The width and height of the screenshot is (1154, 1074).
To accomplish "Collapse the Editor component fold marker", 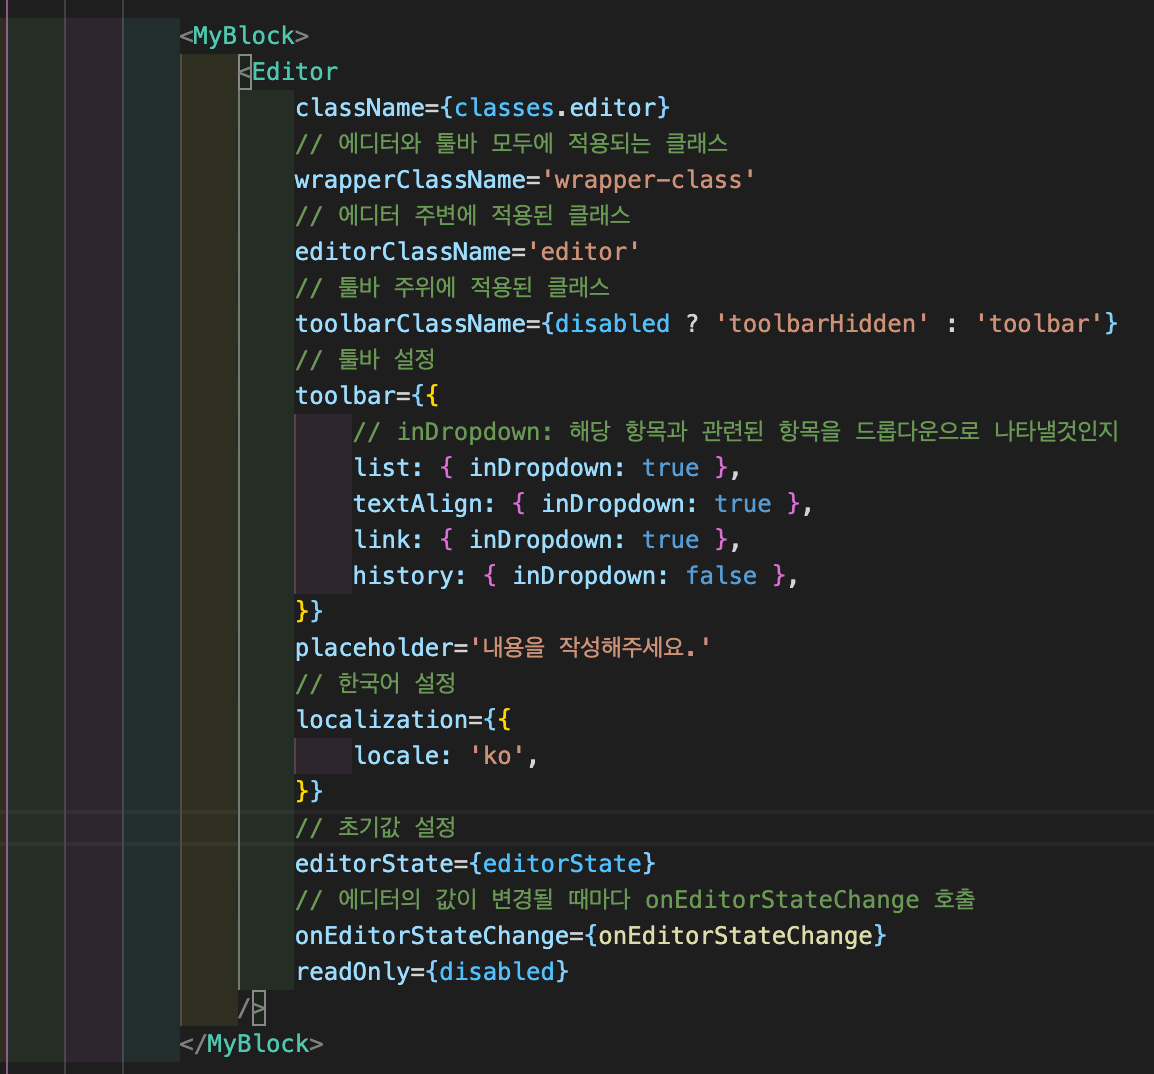I will pos(243,71).
